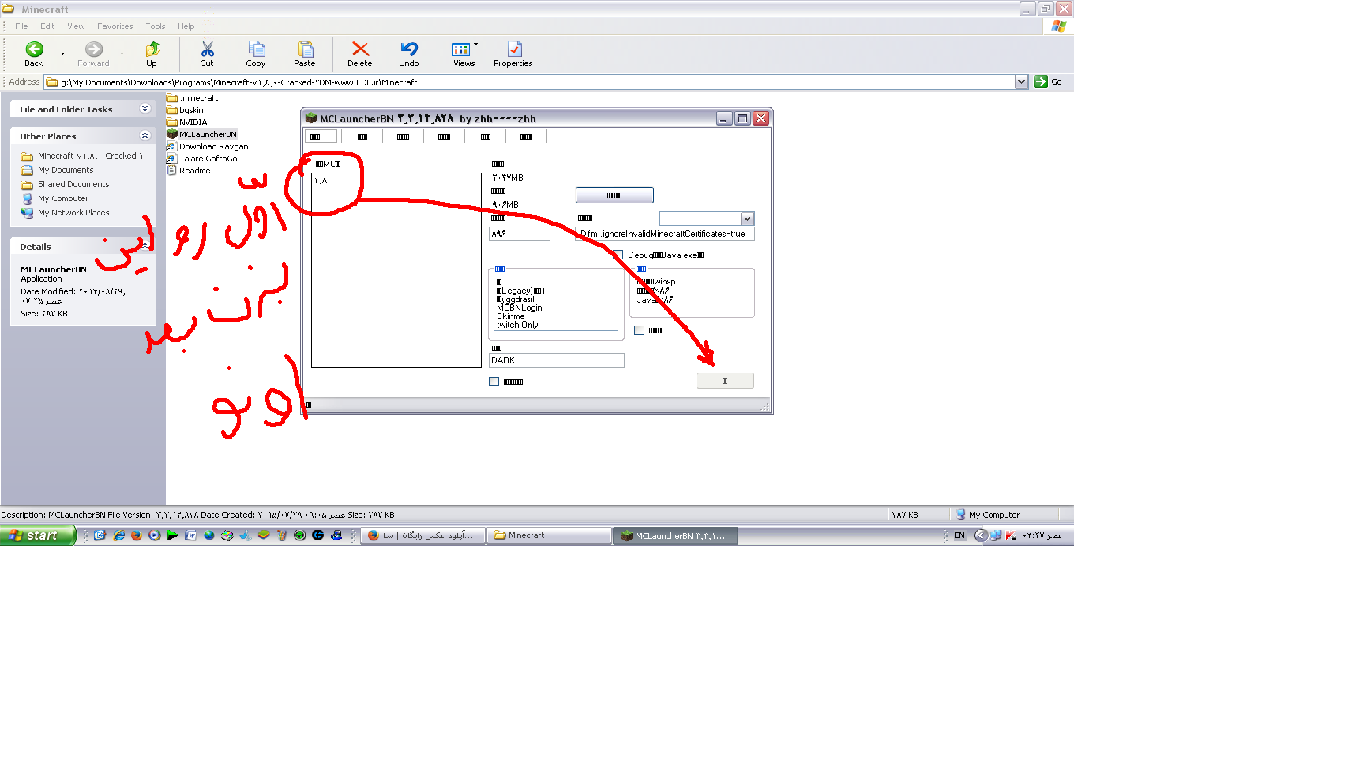Select the .minecraft folder in file list
The width and height of the screenshot is (1360, 768).
click(x=192, y=98)
